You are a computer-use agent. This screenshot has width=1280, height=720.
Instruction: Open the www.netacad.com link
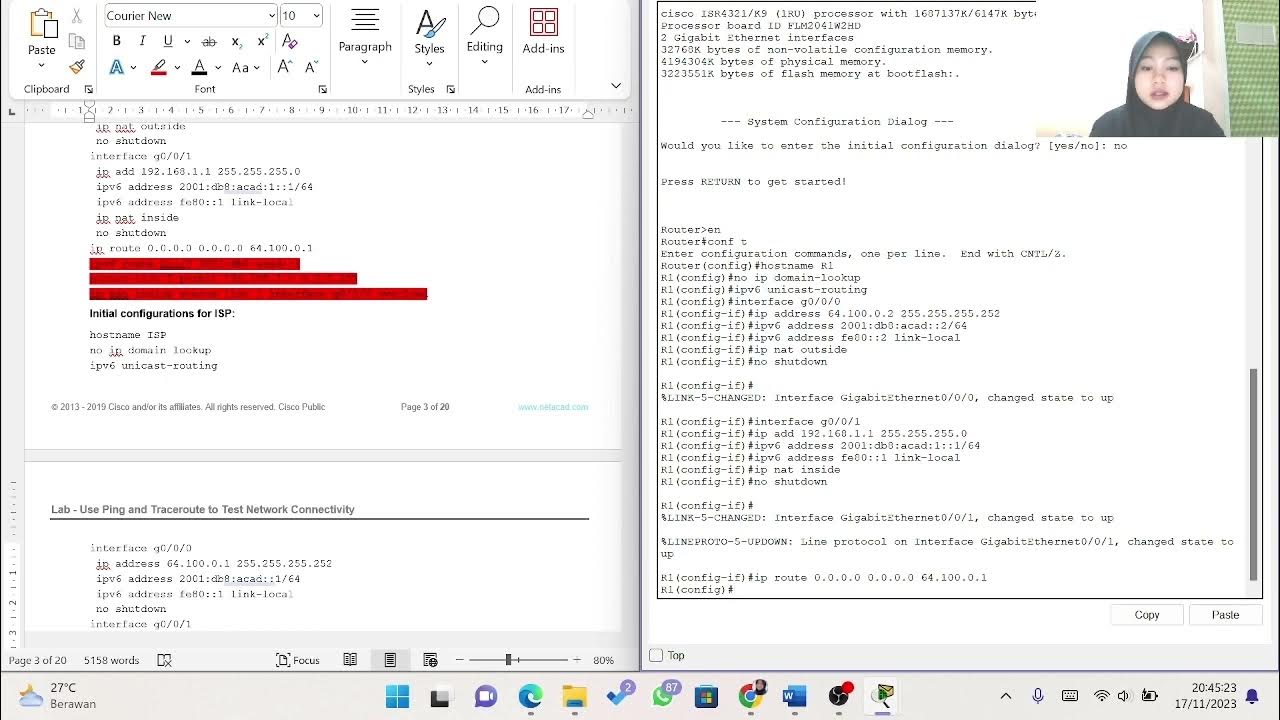click(553, 407)
